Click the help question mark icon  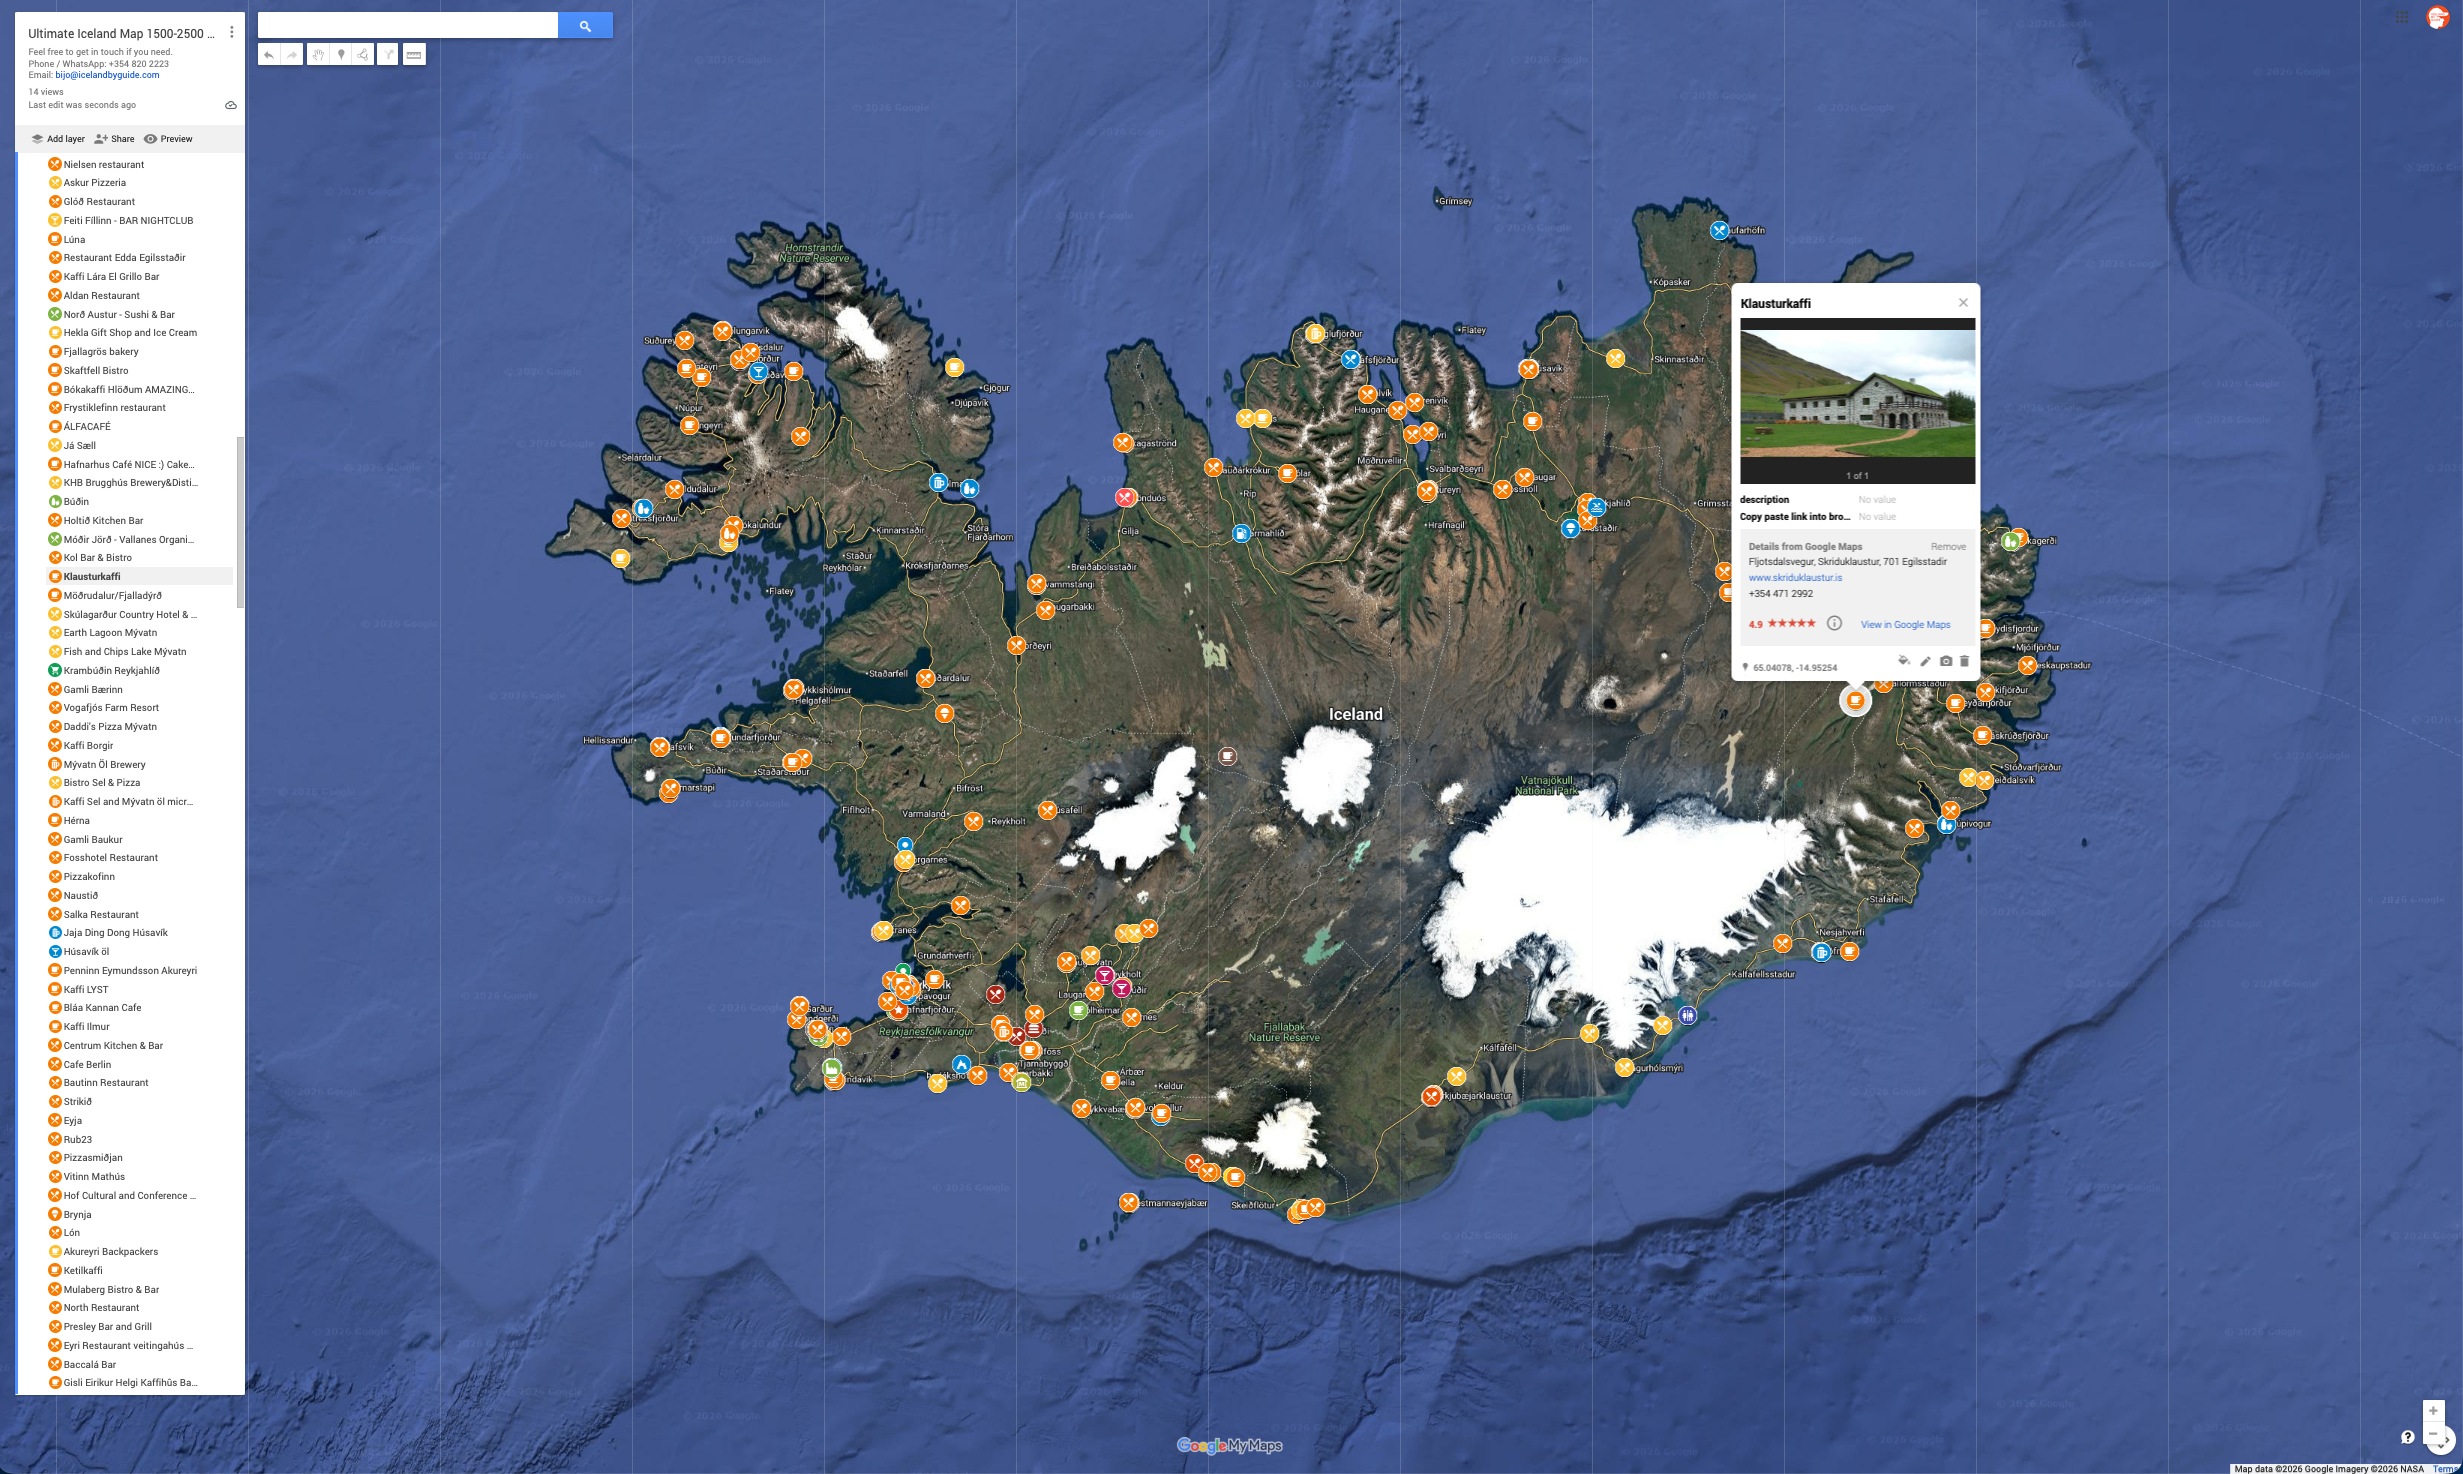coord(2407,1437)
